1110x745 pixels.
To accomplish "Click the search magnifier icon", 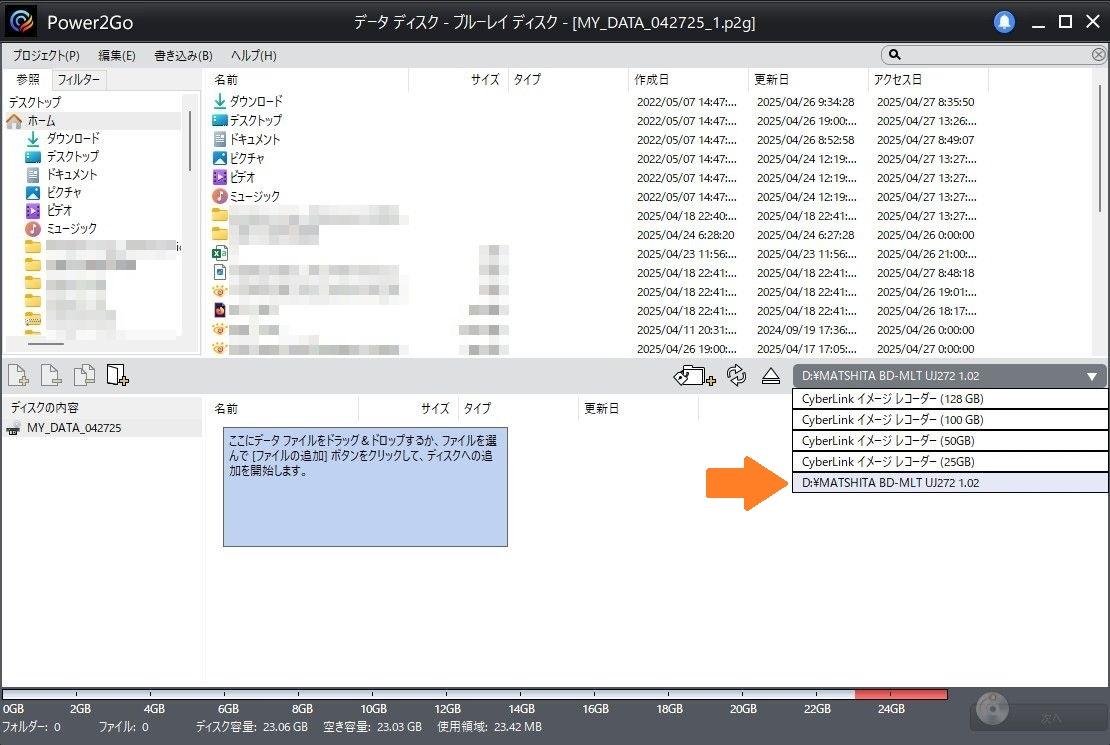I will tap(895, 55).
